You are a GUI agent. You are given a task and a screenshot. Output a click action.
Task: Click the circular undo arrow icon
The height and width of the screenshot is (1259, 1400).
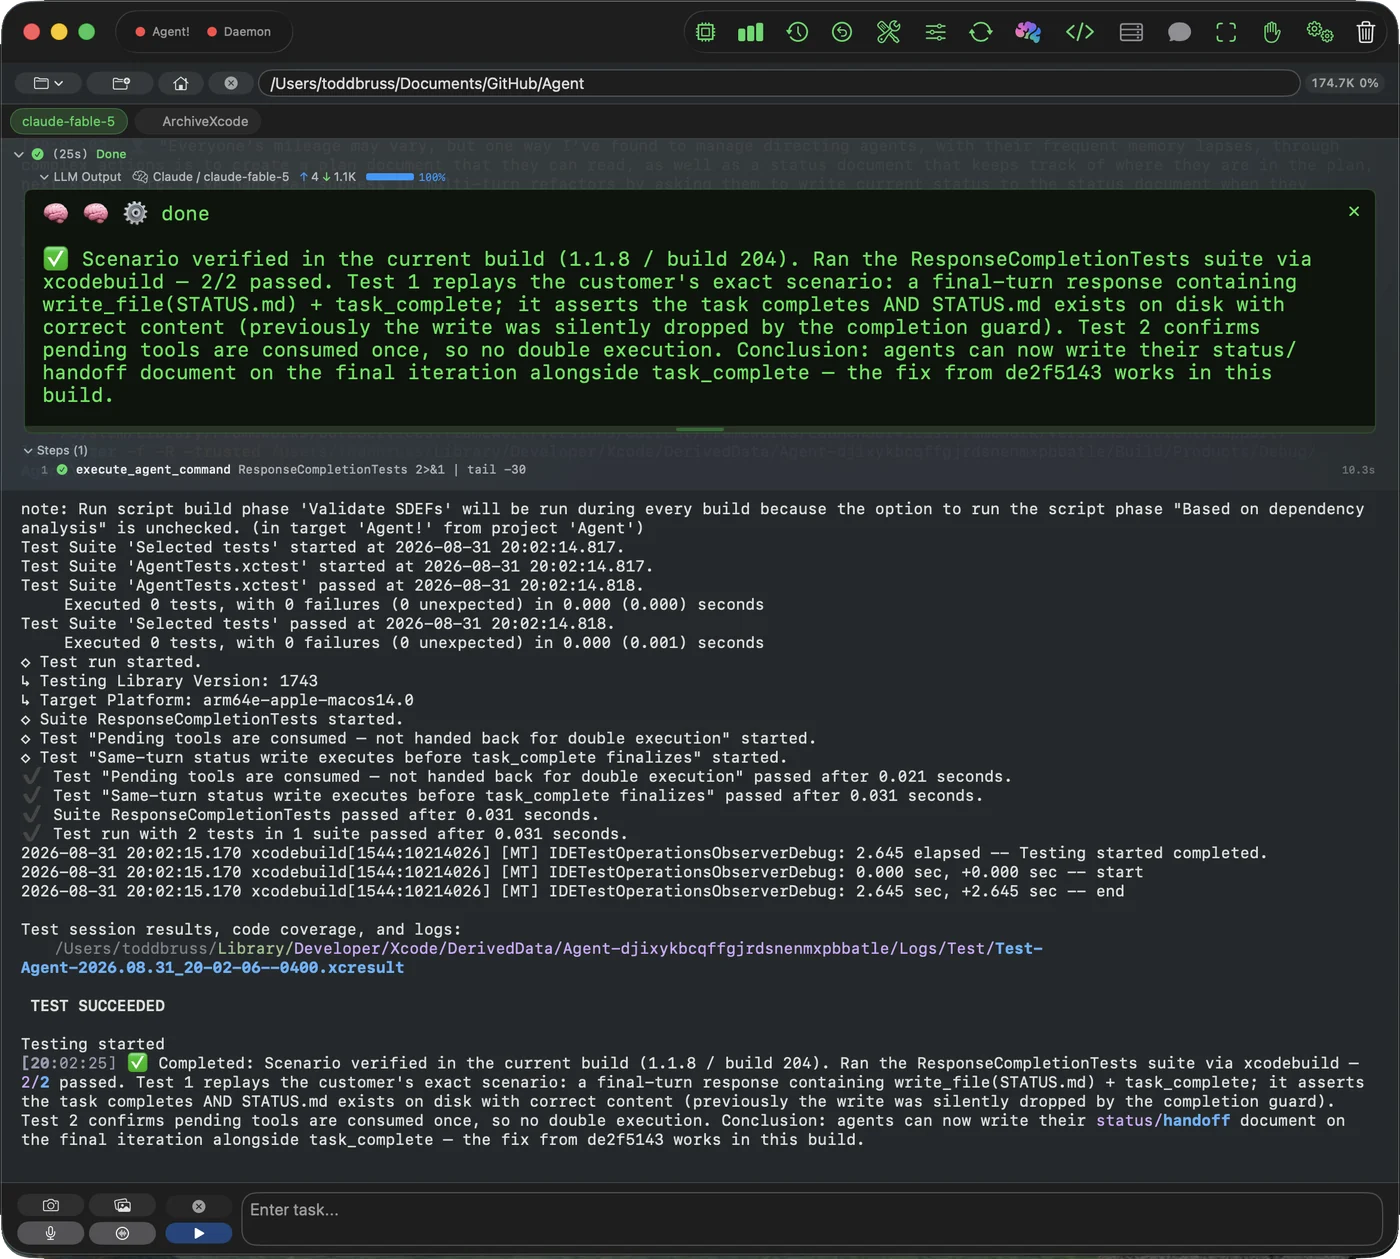point(842,32)
